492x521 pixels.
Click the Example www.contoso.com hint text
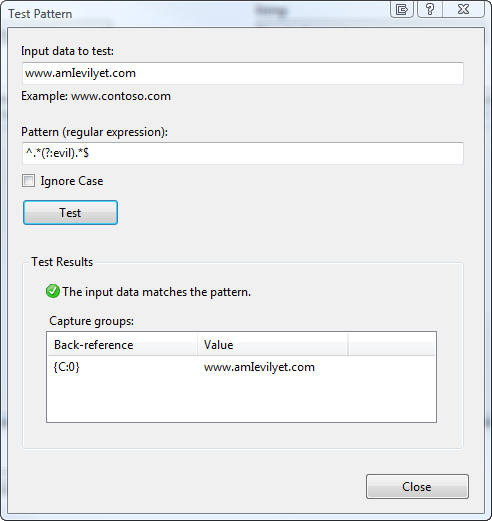pos(96,96)
